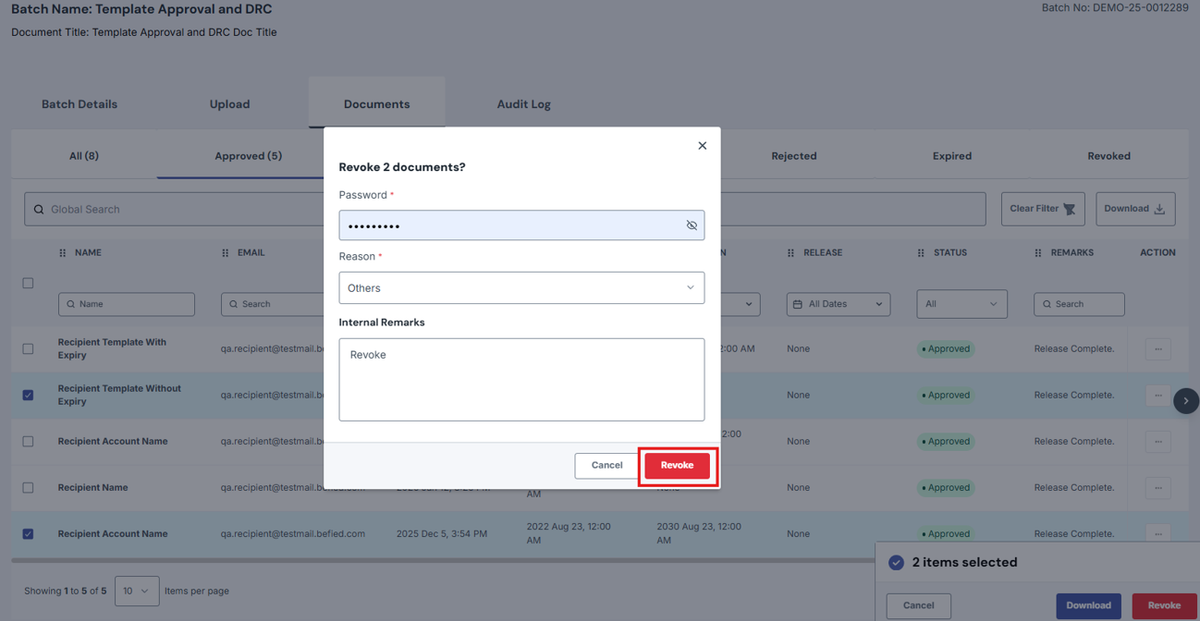
Task: Show the All (8) documents filter
Action: click(x=84, y=156)
